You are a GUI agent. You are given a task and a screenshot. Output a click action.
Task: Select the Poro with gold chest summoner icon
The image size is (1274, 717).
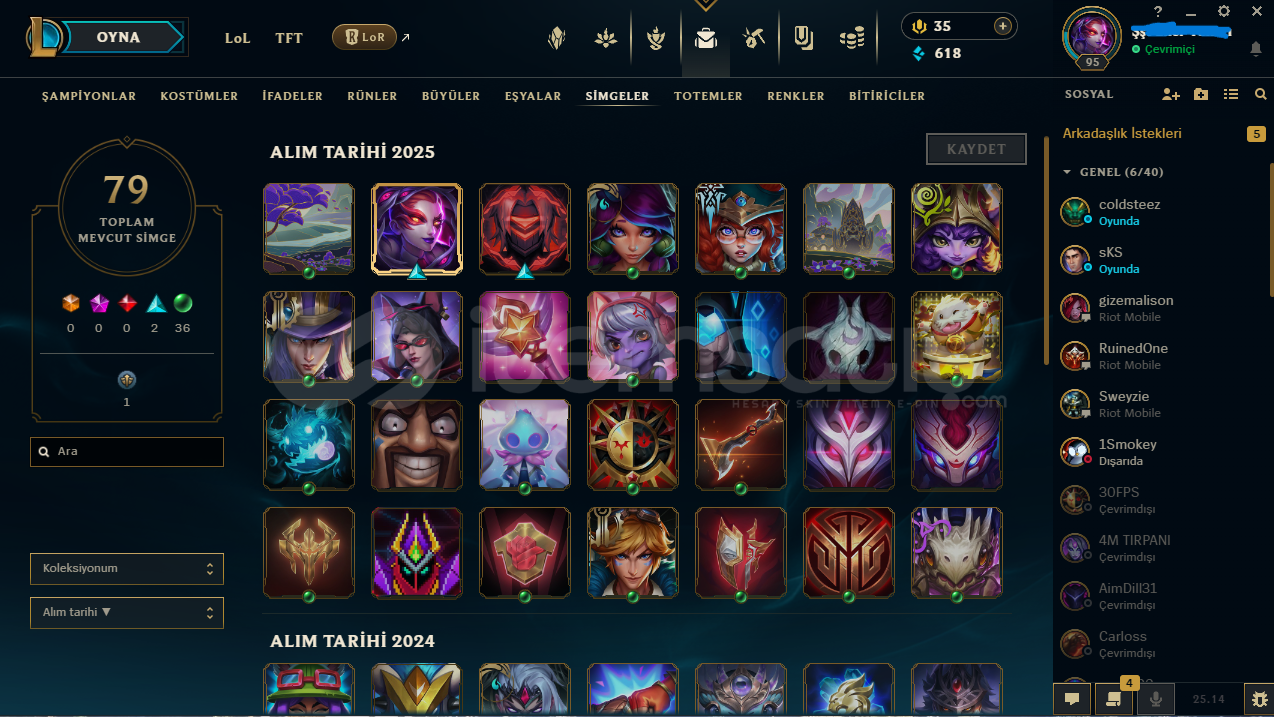[x=957, y=337]
